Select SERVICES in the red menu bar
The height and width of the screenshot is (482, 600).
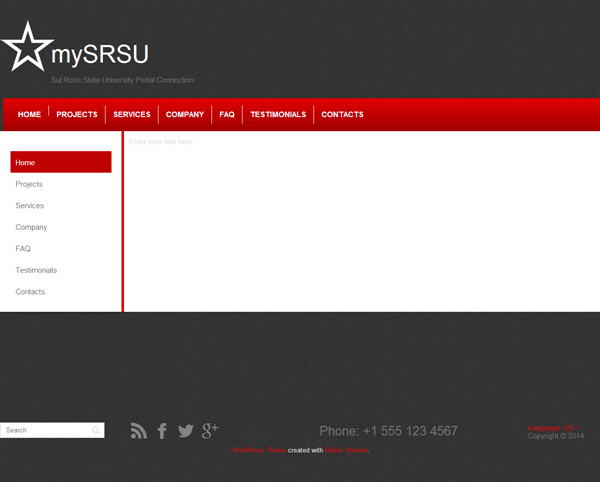[x=132, y=115]
